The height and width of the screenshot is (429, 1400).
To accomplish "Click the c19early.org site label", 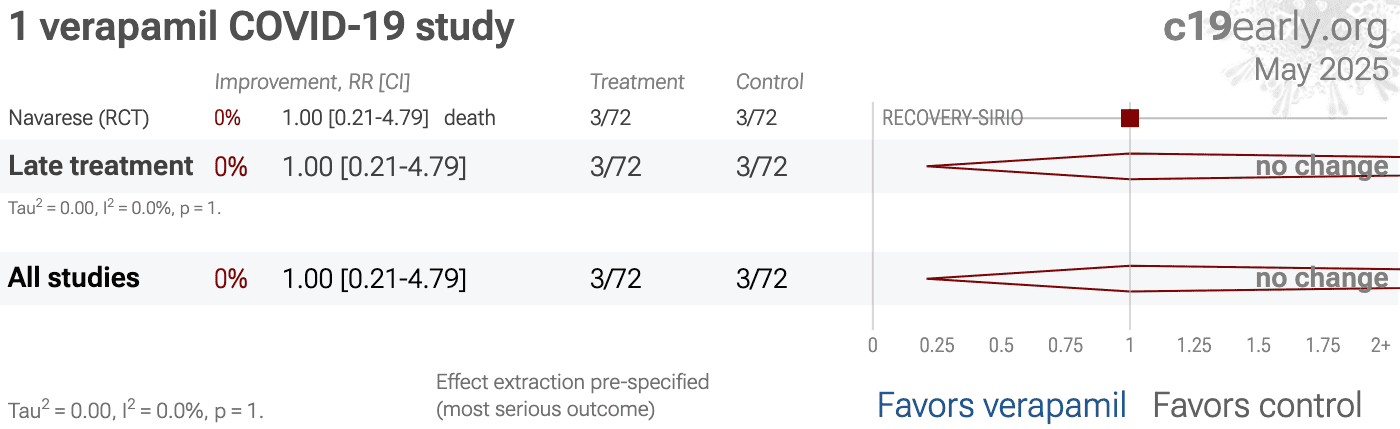I will (x=1276, y=28).
